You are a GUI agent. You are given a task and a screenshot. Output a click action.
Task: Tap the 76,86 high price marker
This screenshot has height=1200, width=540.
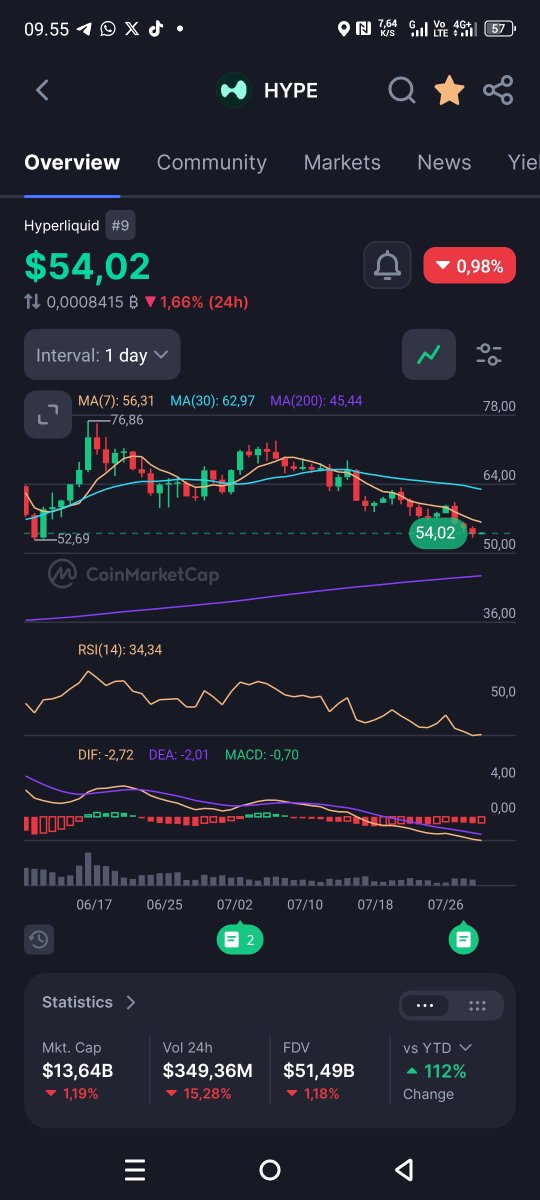[x=126, y=420]
